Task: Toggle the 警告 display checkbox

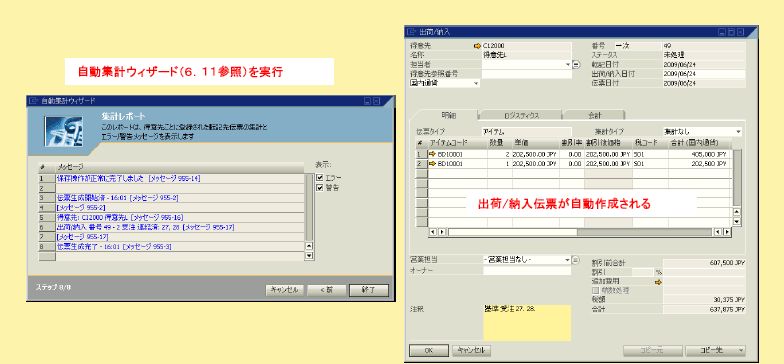Action: (320, 188)
